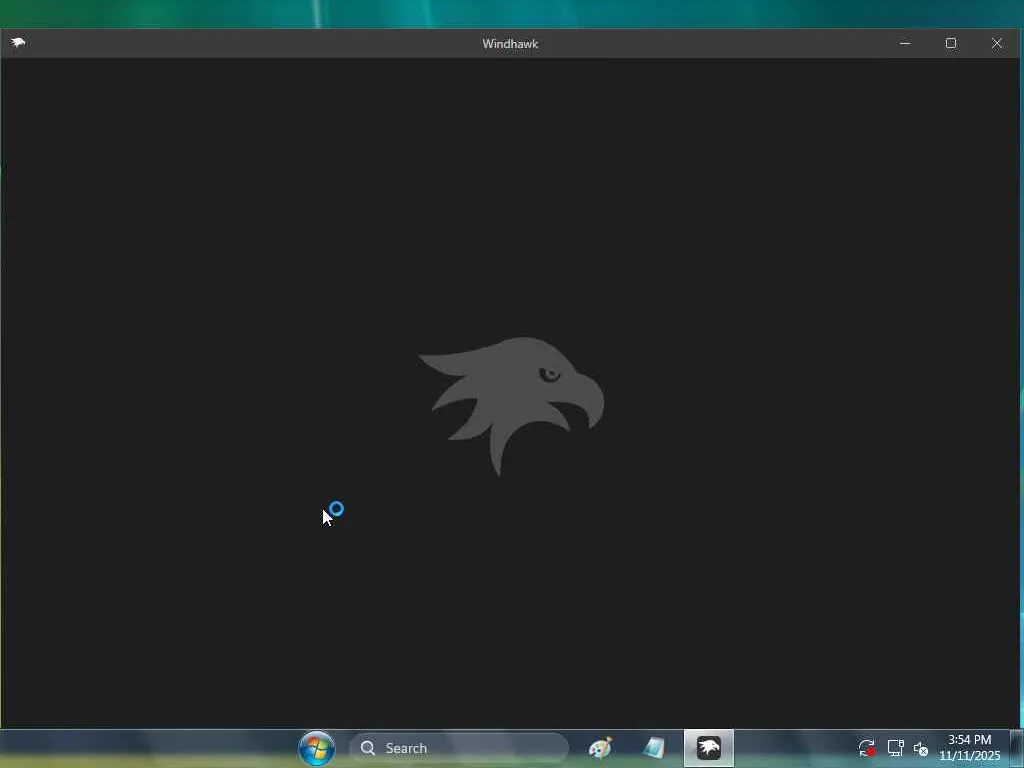Open the Paint palette taskbar icon
This screenshot has width=1024, height=768.
coord(600,748)
